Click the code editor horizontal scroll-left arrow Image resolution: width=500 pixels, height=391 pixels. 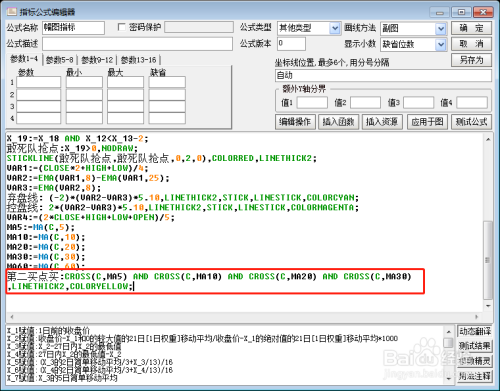coord(12,317)
